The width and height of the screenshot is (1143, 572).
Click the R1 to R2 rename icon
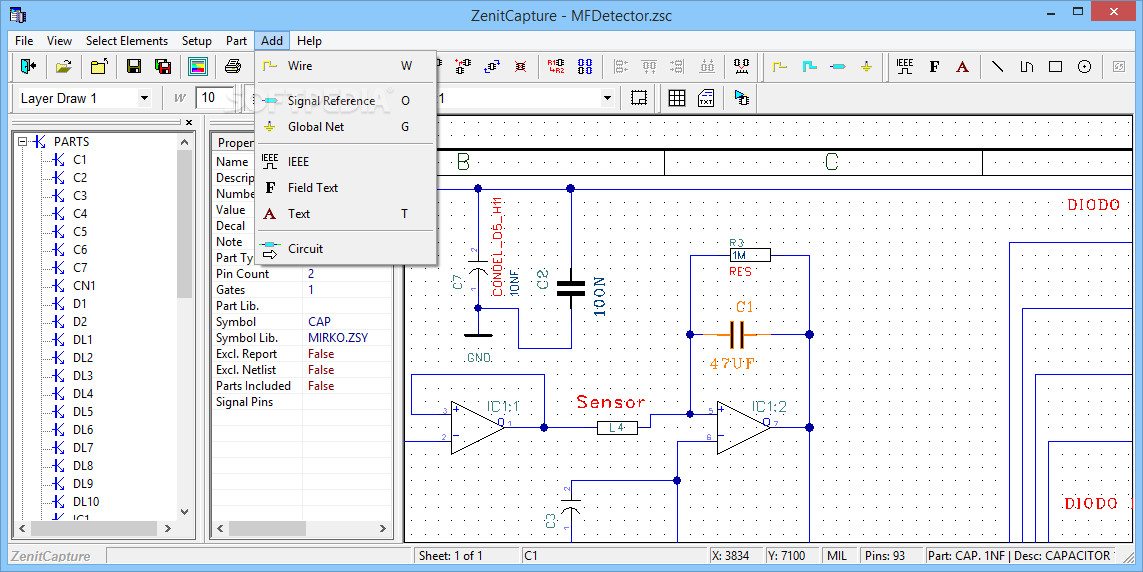pyautogui.click(x=555, y=67)
